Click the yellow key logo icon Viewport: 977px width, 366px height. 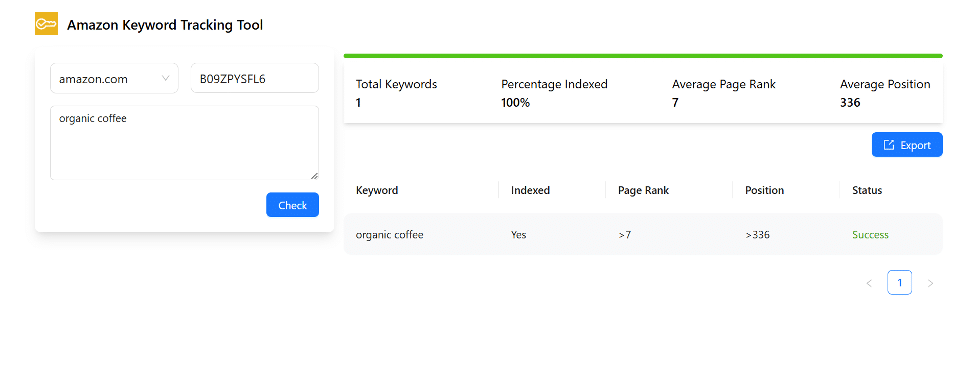tap(46, 24)
